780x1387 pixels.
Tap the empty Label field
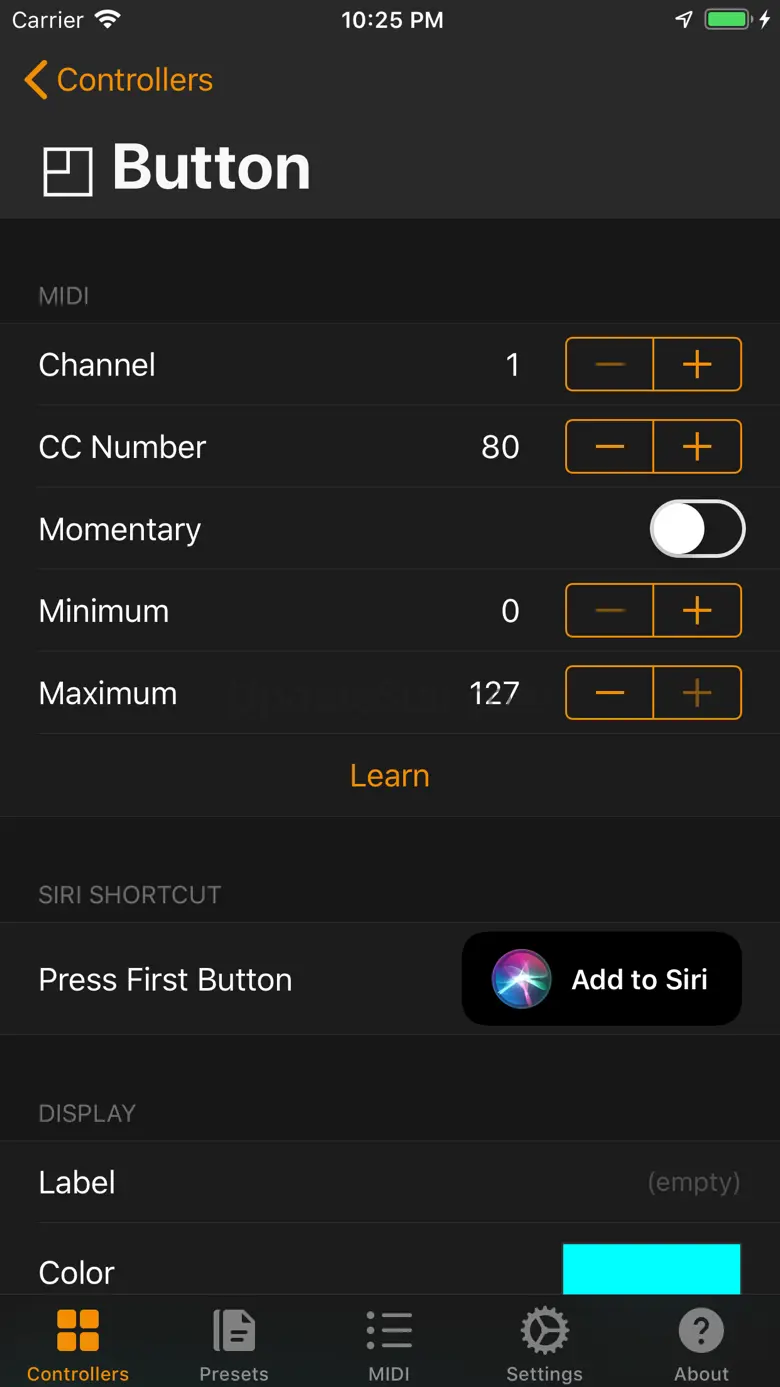coord(693,1182)
